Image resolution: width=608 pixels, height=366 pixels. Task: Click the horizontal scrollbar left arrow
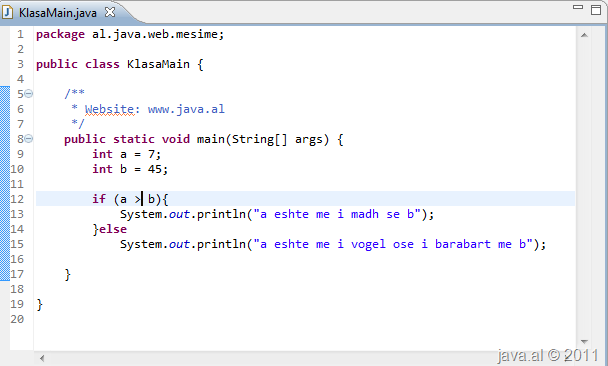click(x=42, y=359)
